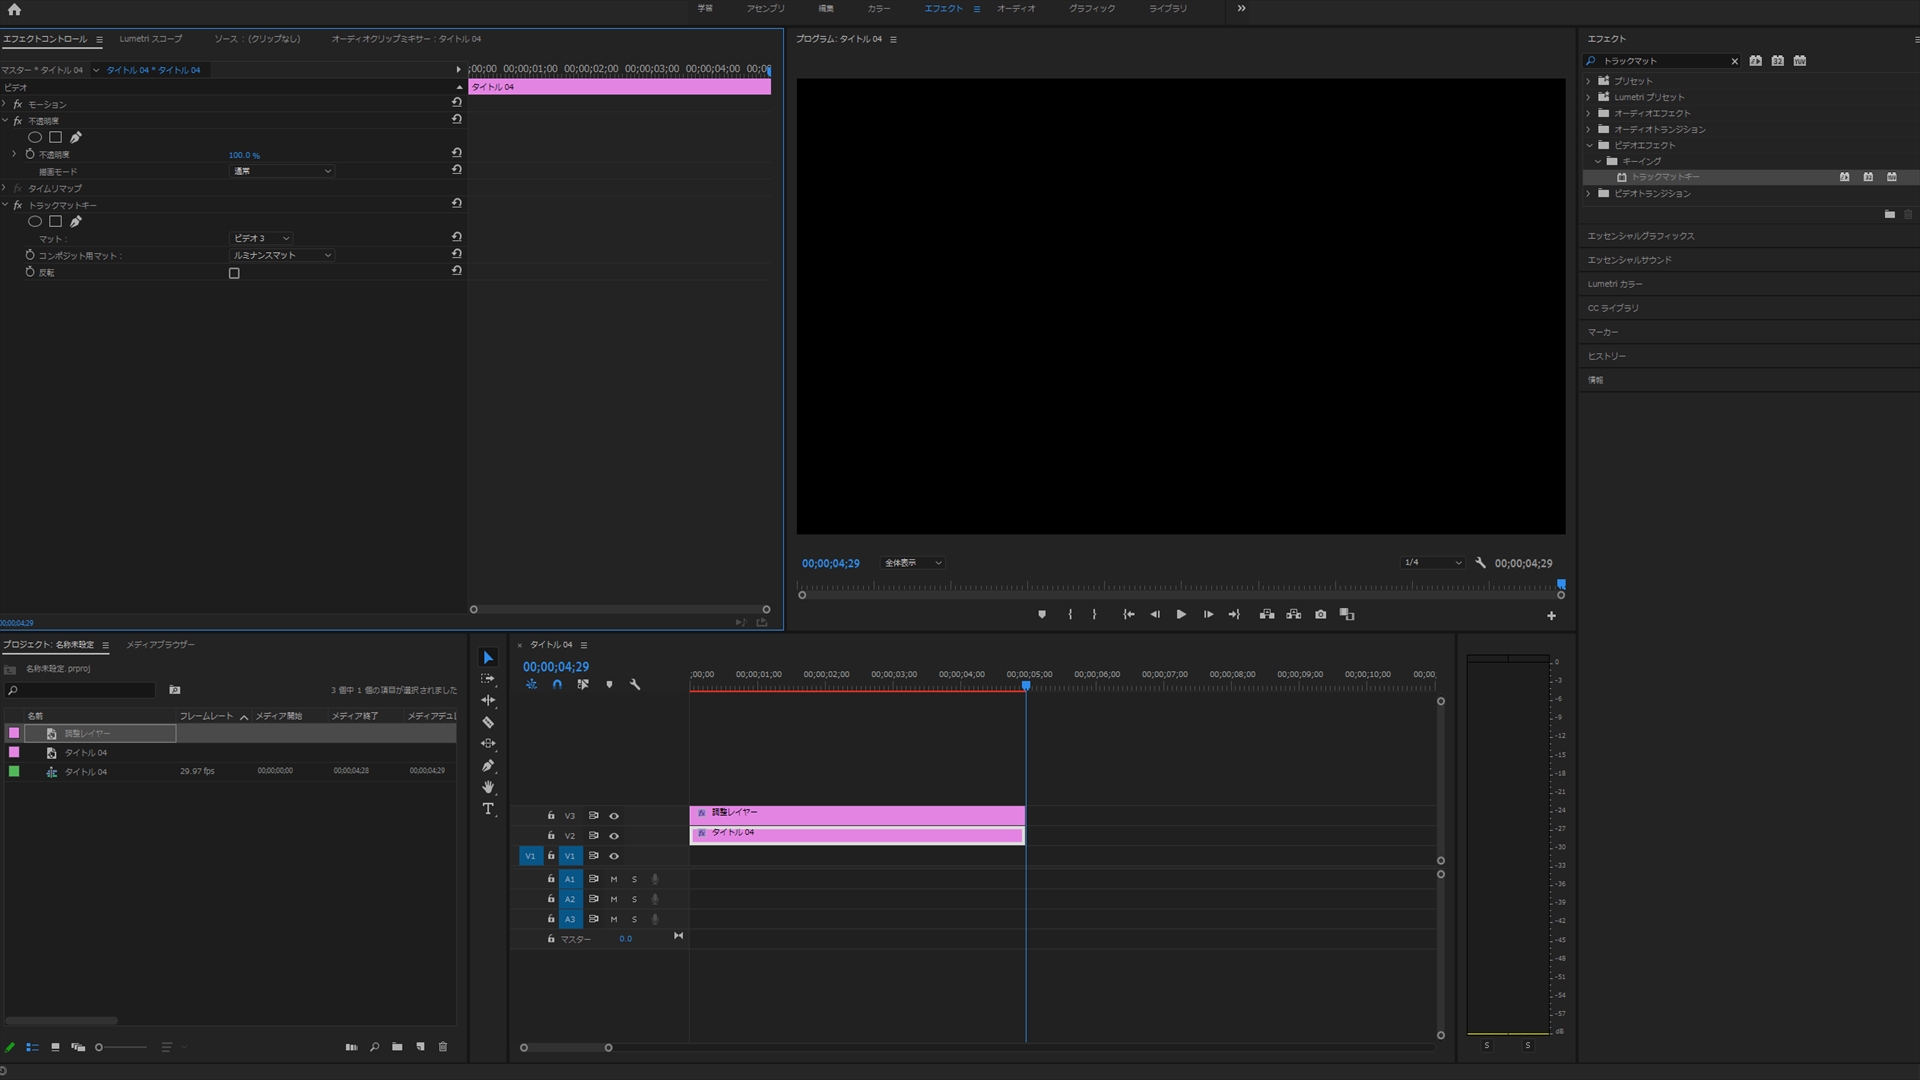Open 全体表示 zoom level dropdown
1920x1080 pixels.
click(912, 563)
